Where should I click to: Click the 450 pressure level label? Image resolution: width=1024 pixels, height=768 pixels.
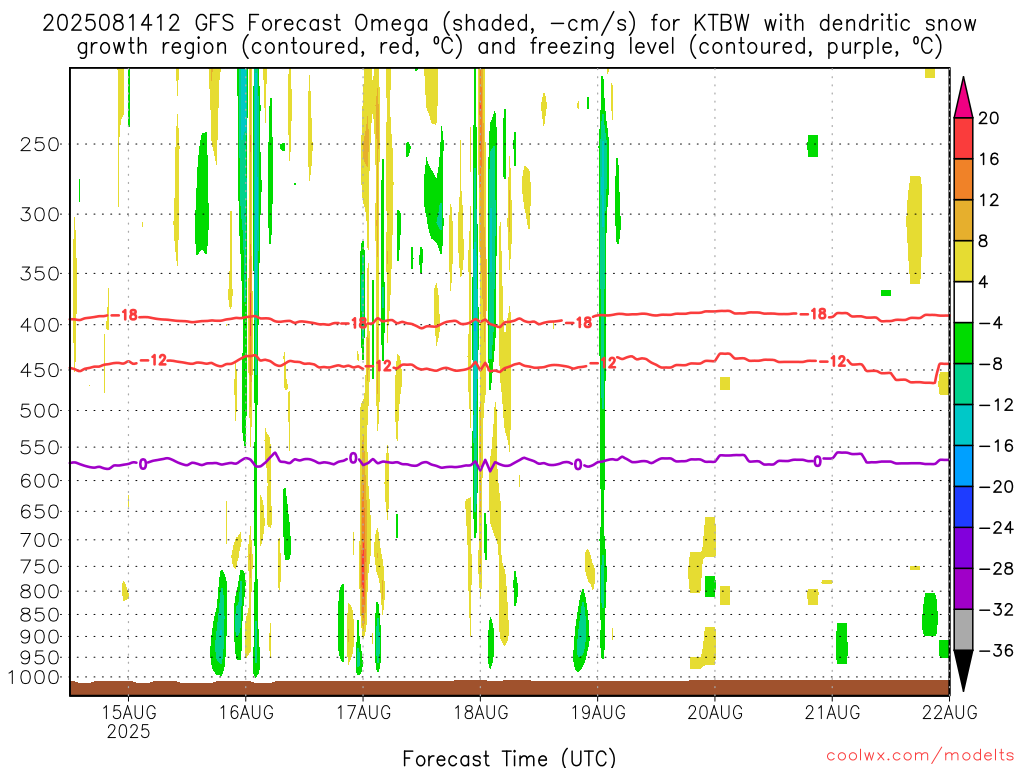(40, 370)
